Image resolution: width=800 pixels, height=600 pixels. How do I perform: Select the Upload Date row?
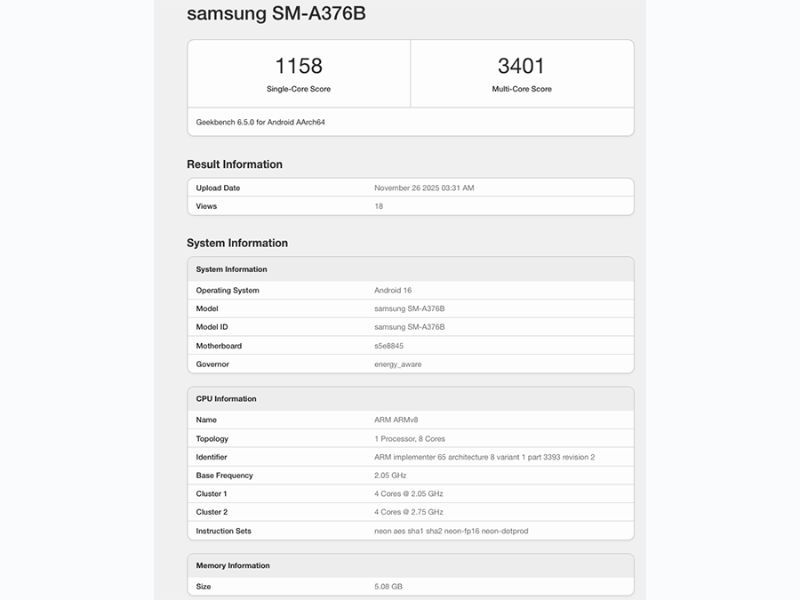408,187
